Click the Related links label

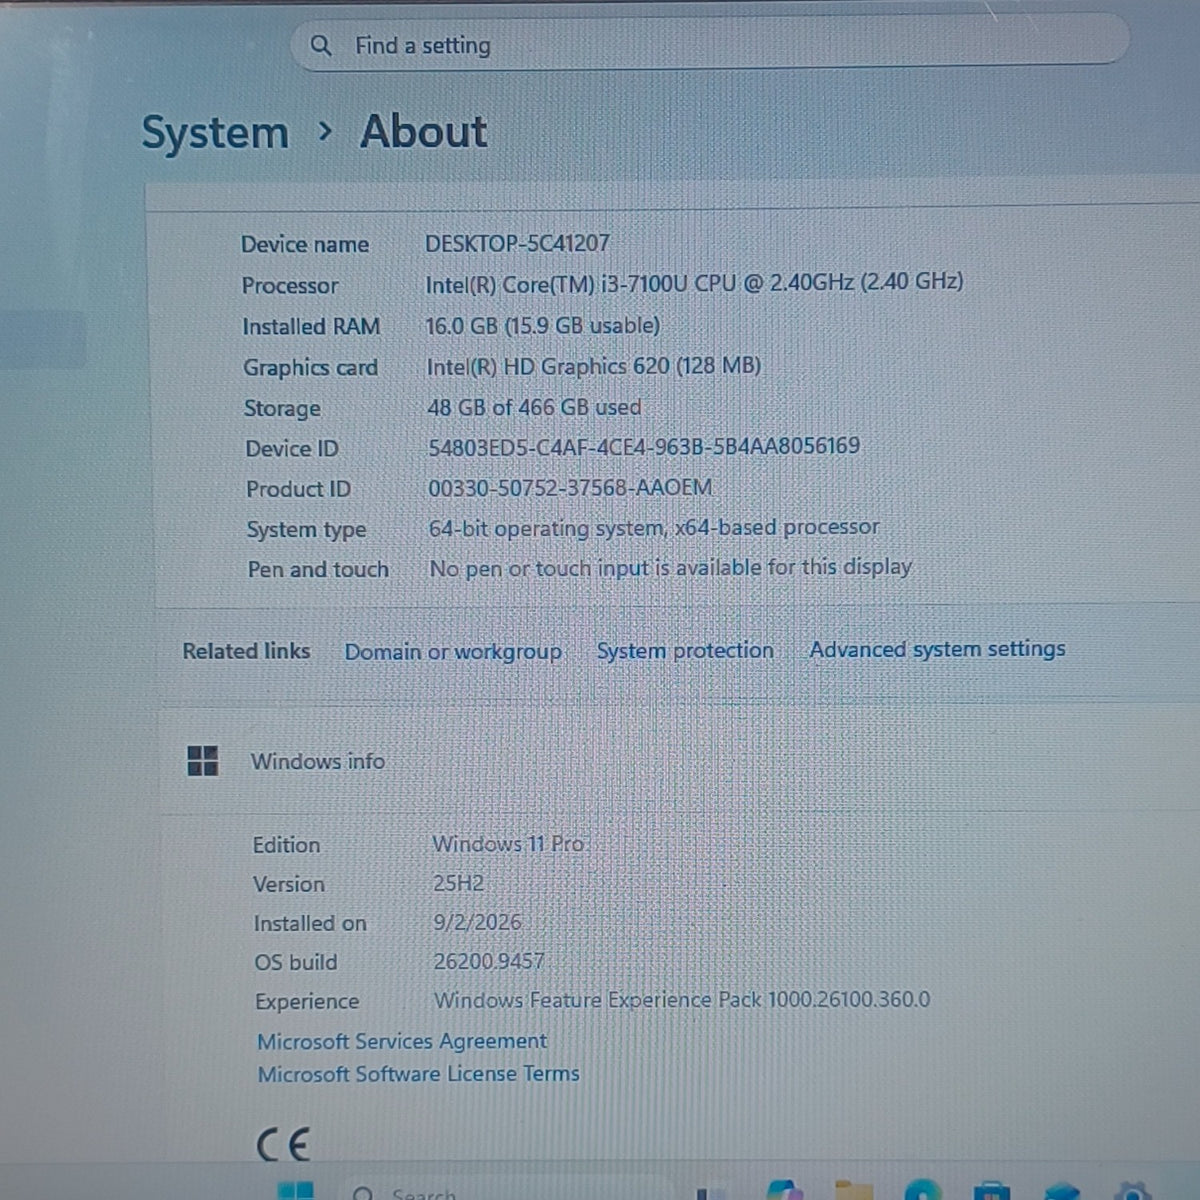point(246,651)
